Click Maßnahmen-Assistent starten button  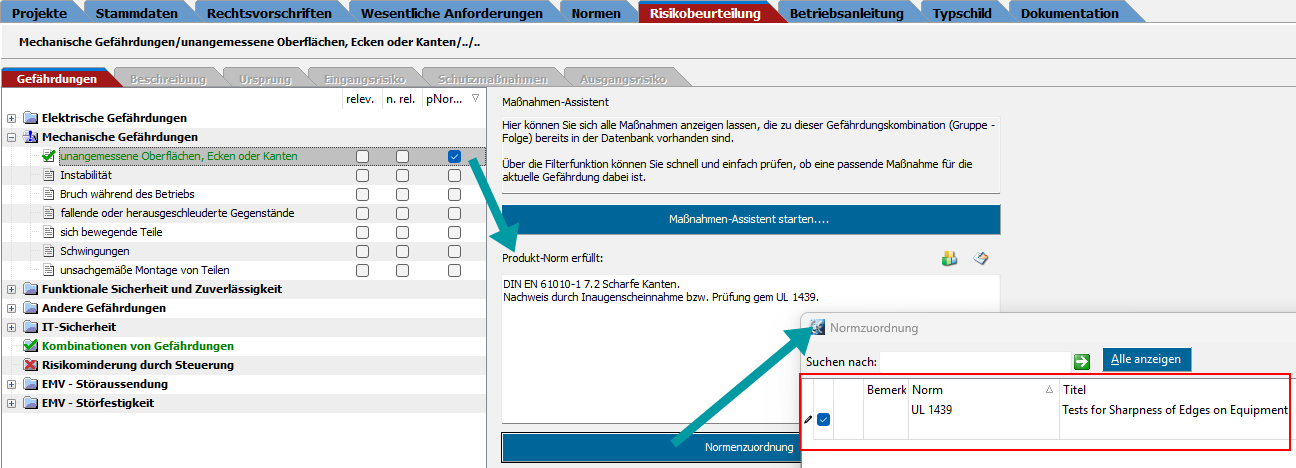pyautogui.click(x=750, y=219)
